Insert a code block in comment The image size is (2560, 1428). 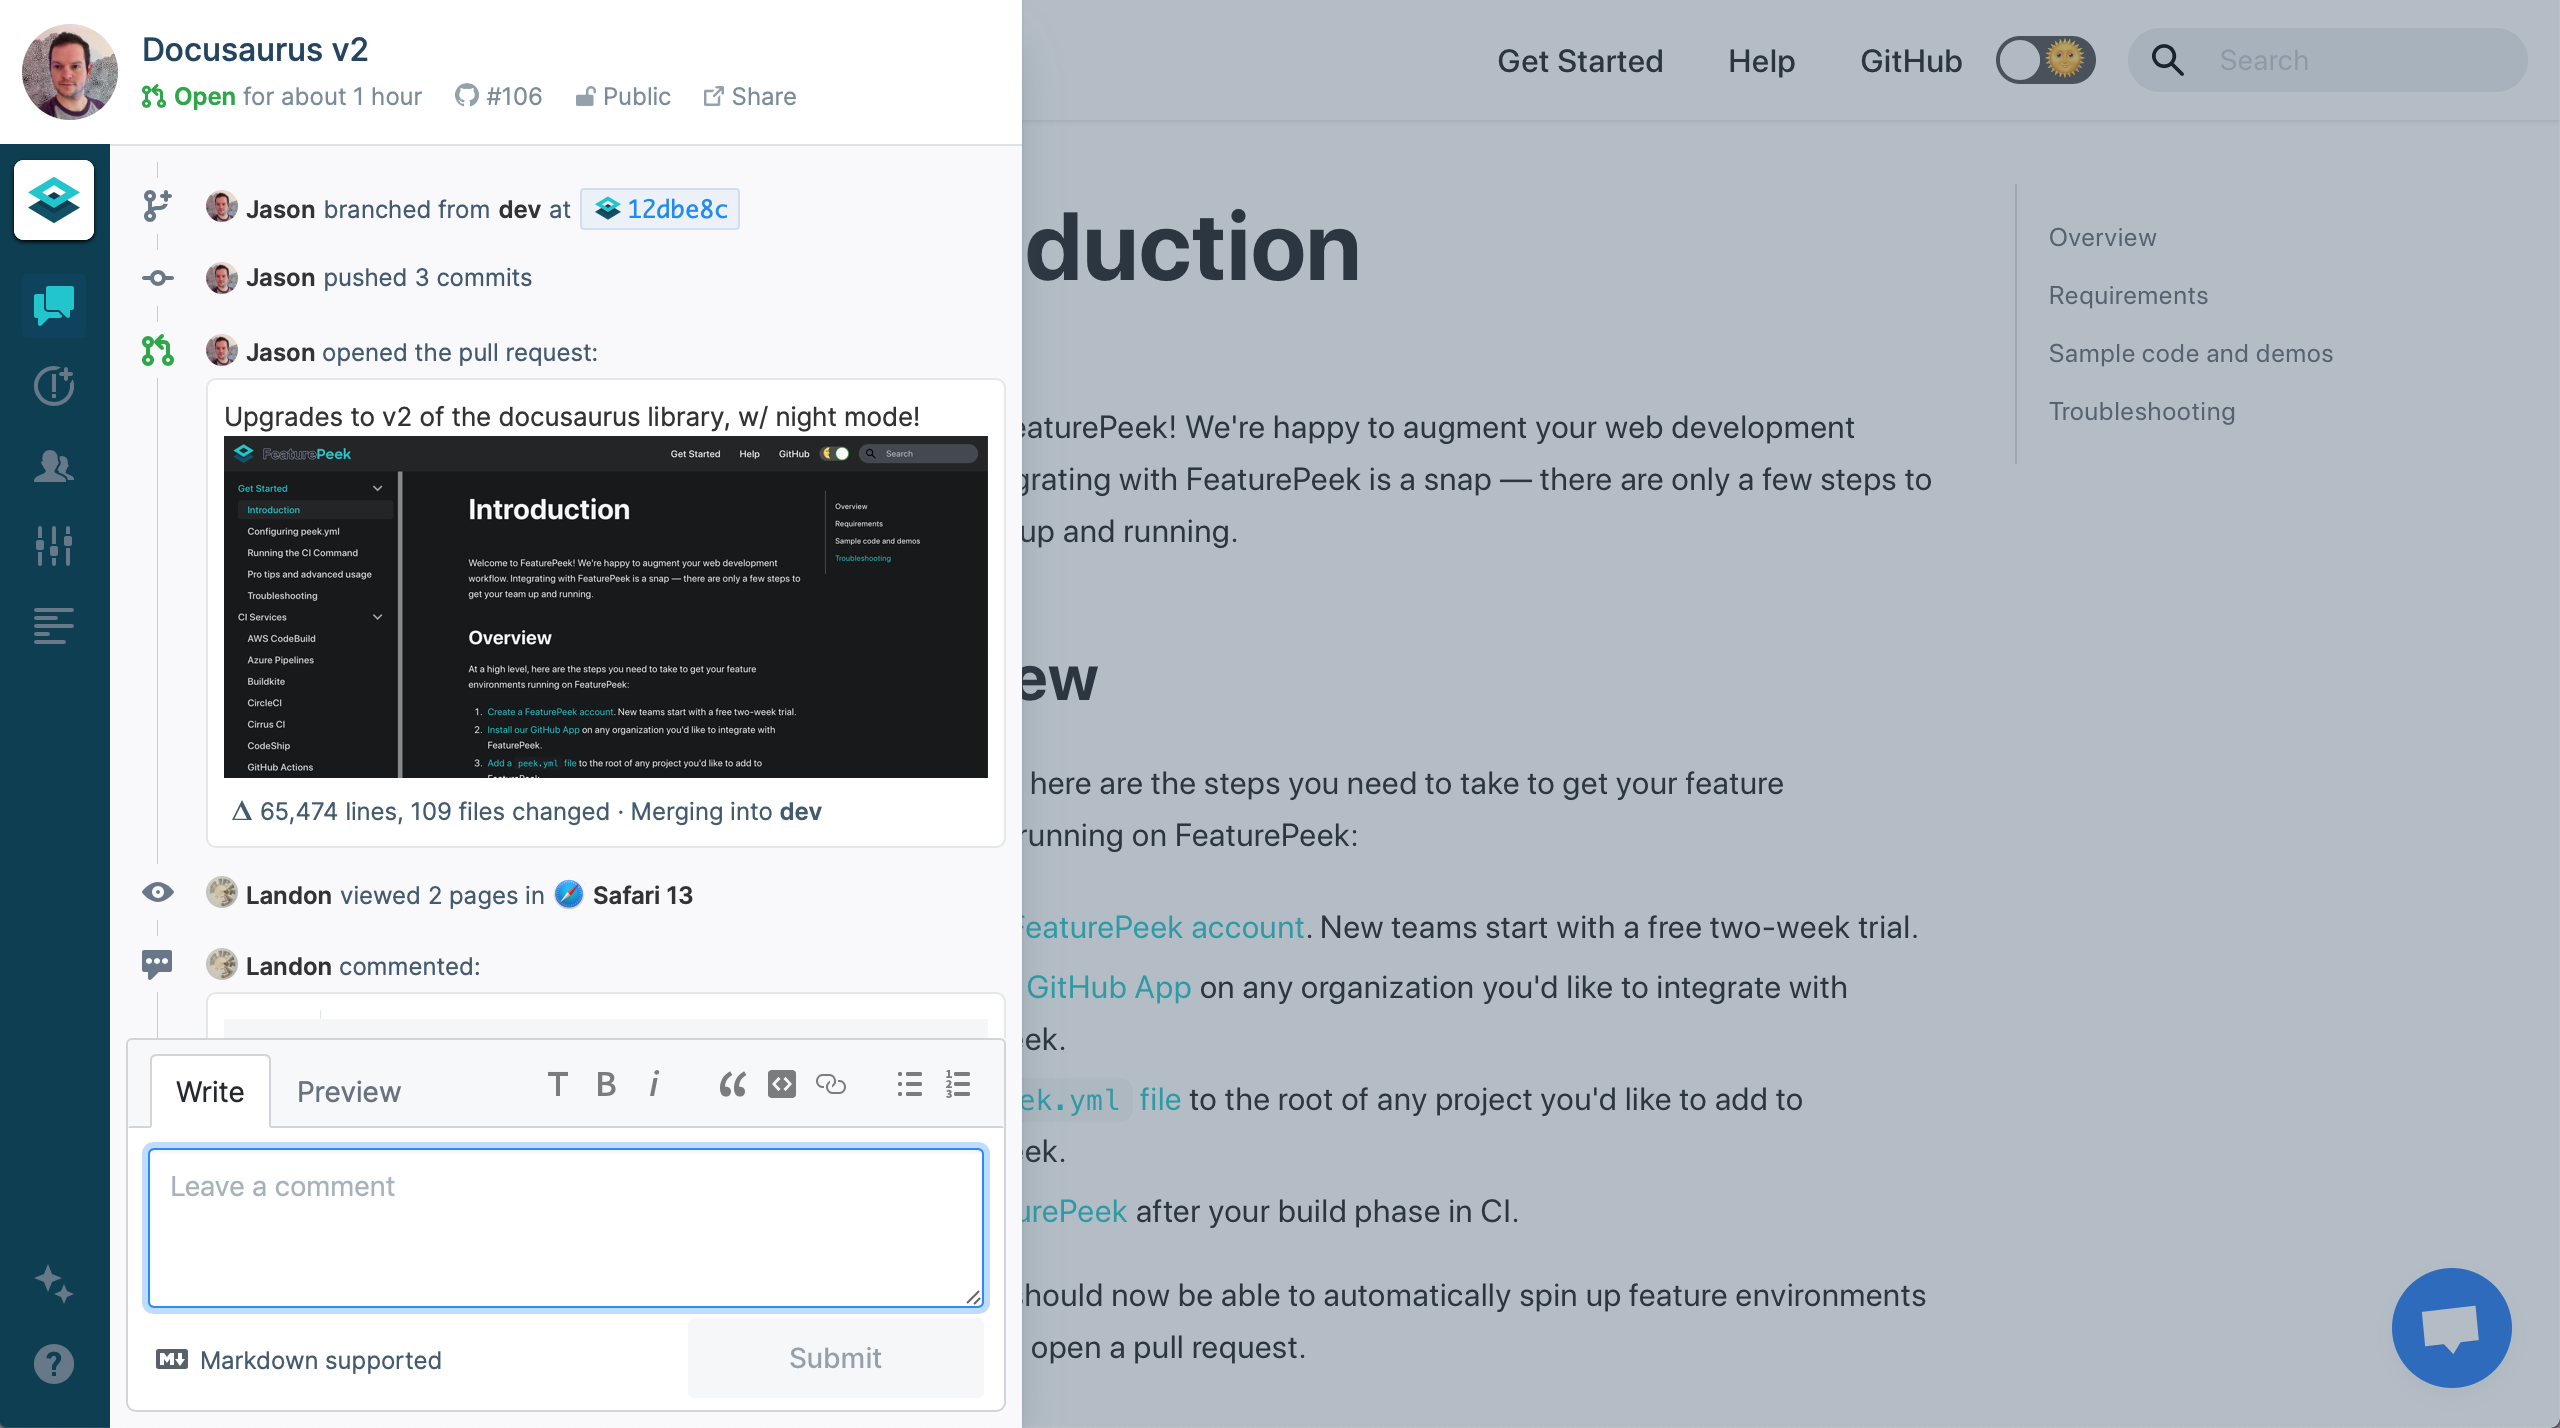[782, 1085]
